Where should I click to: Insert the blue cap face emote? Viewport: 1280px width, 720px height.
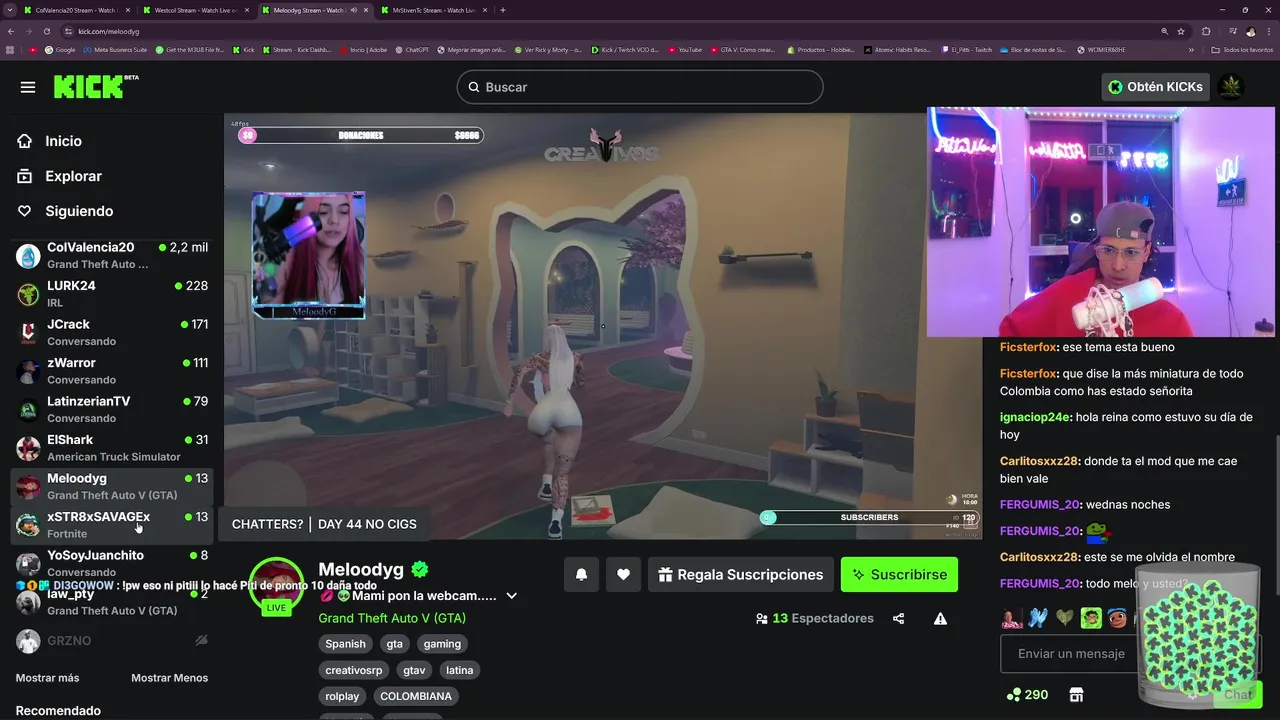[x=1117, y=618]
